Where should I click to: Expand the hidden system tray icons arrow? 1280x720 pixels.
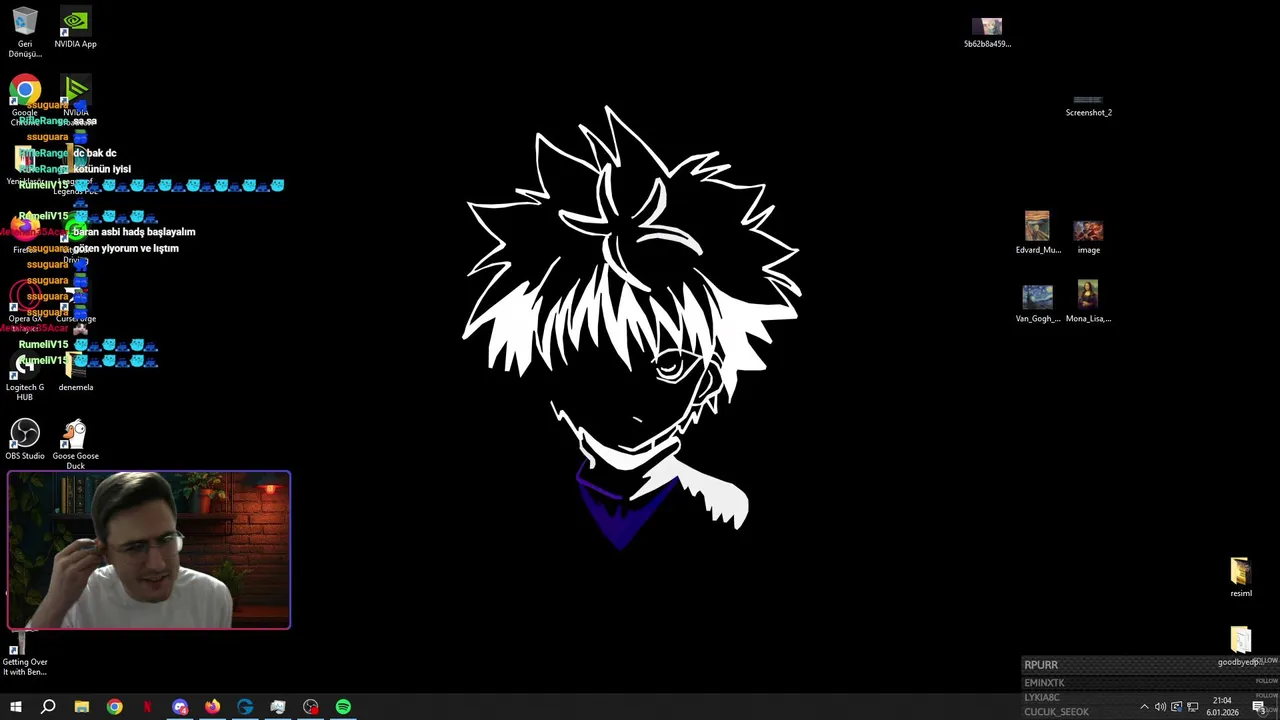click(1144, 707)
